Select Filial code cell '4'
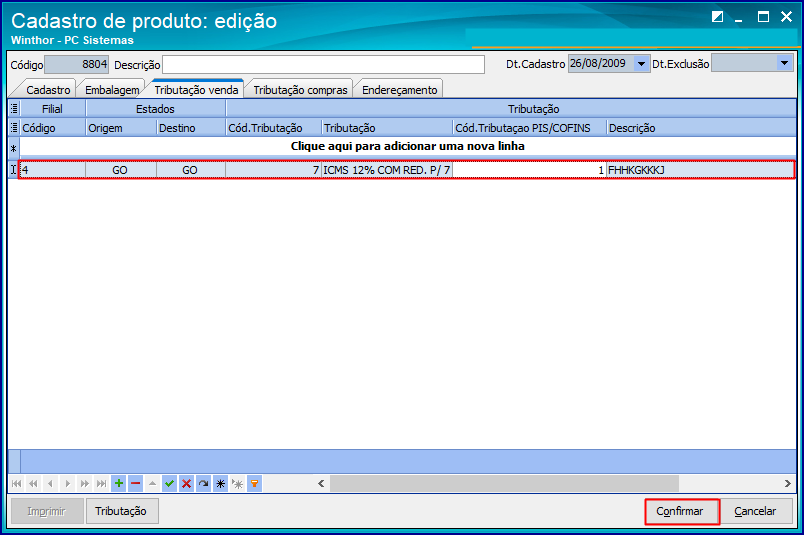Screen dimensions: 804x535 (x=52, y=170)
